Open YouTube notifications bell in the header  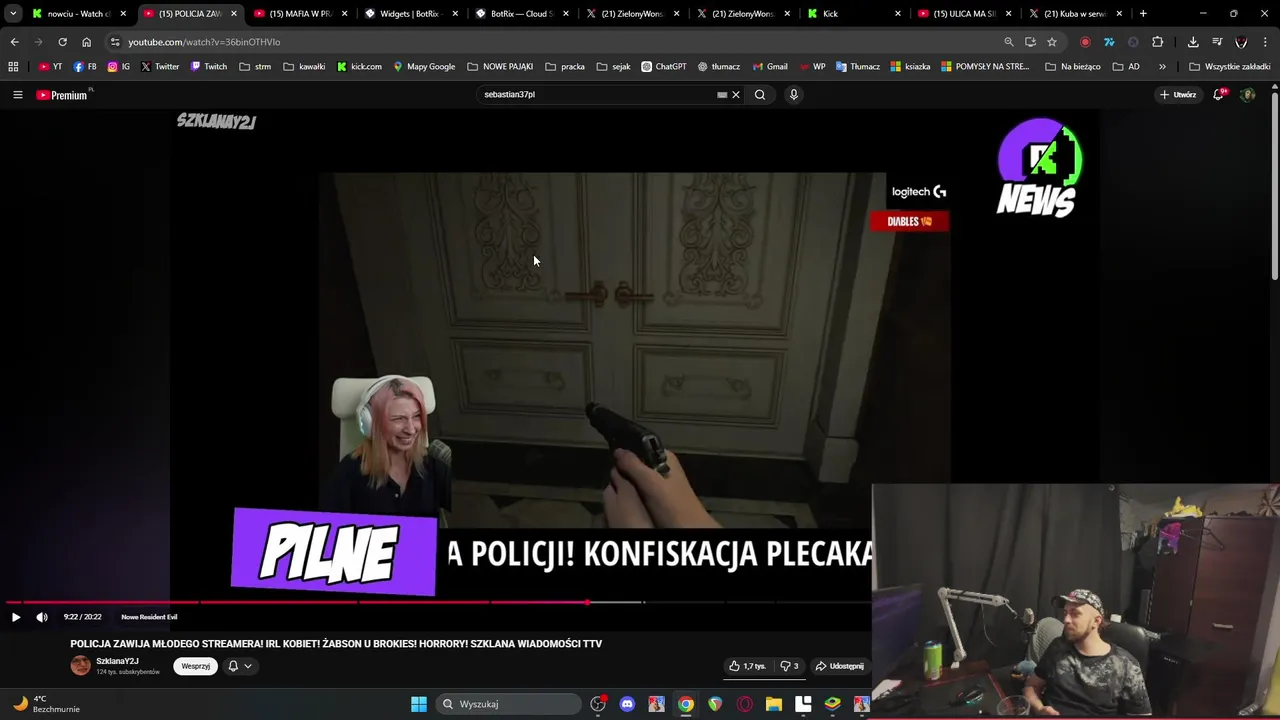pyautogui.click(x=1219, y=95)
